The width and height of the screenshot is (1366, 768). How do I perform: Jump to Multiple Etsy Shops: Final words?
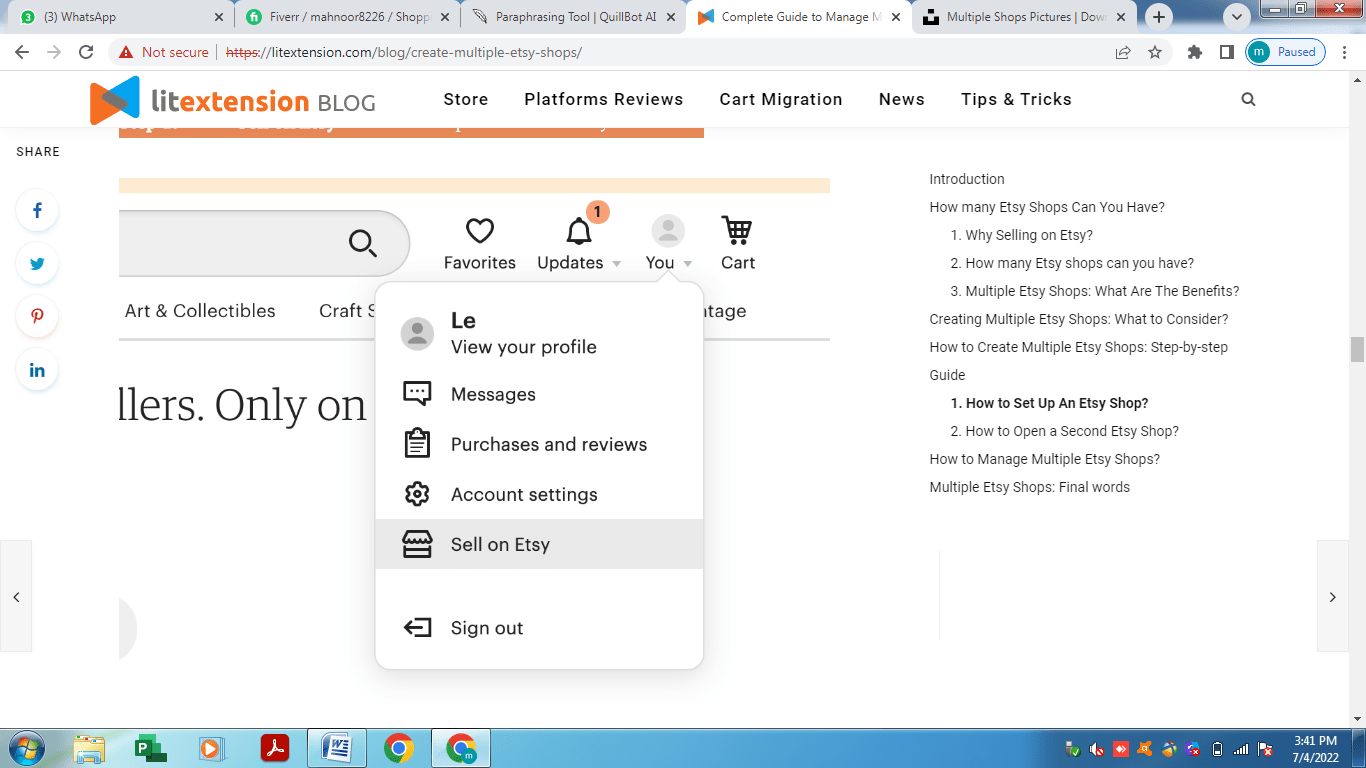(1030, 487)
